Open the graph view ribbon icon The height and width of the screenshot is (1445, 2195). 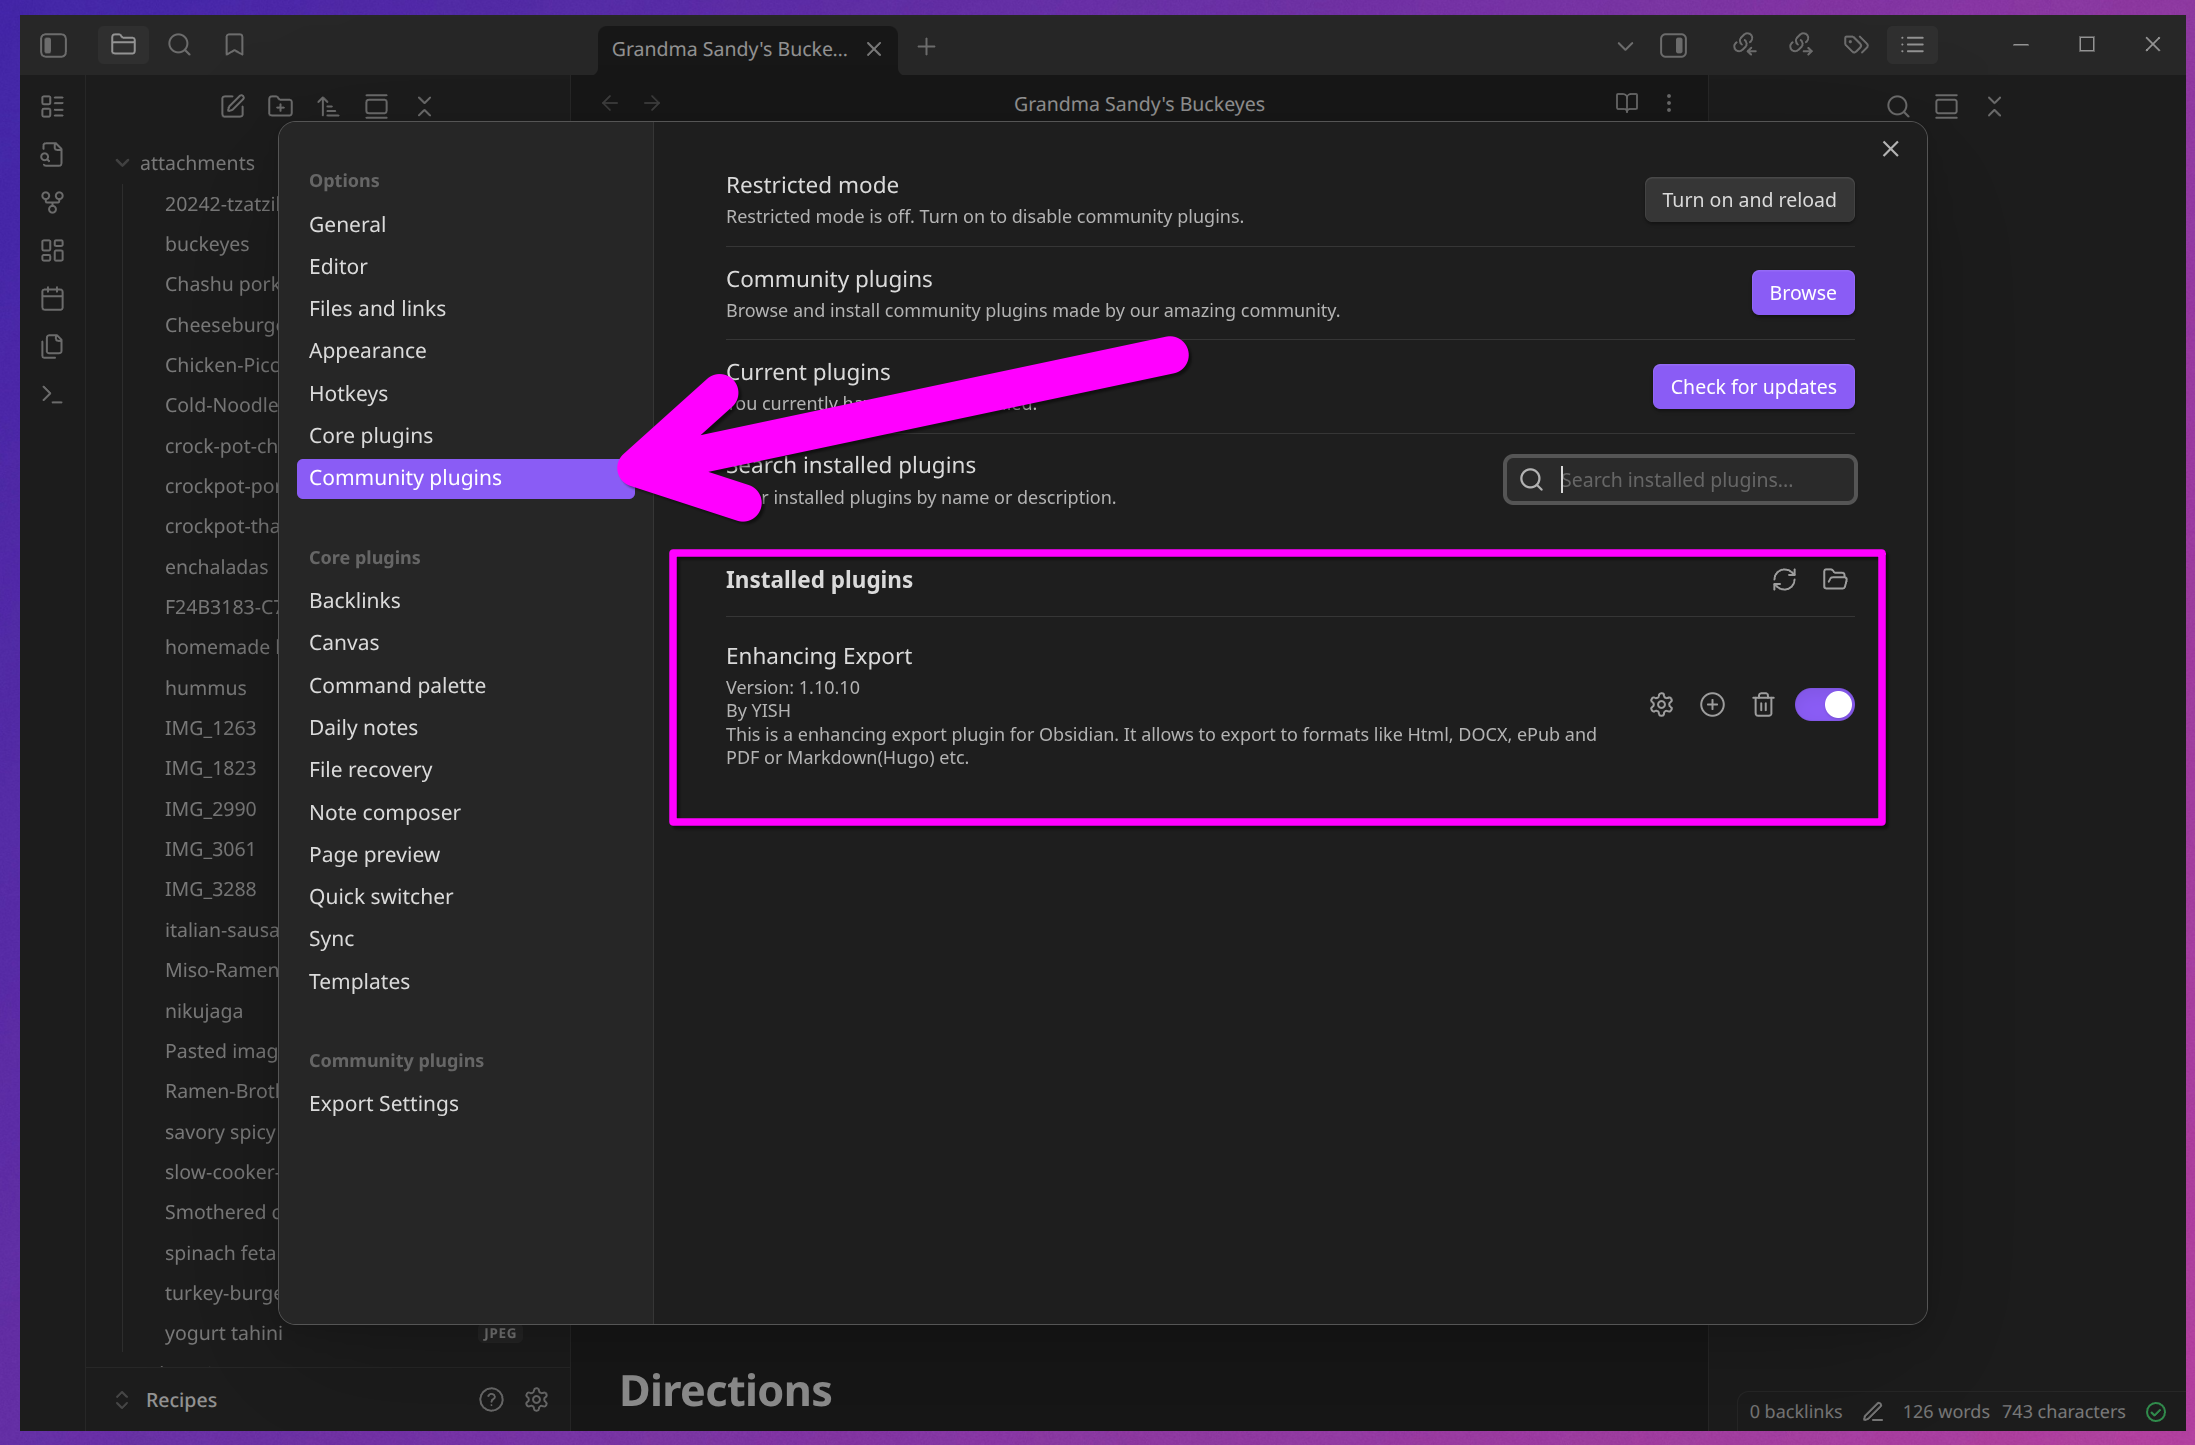pos(52,203)
